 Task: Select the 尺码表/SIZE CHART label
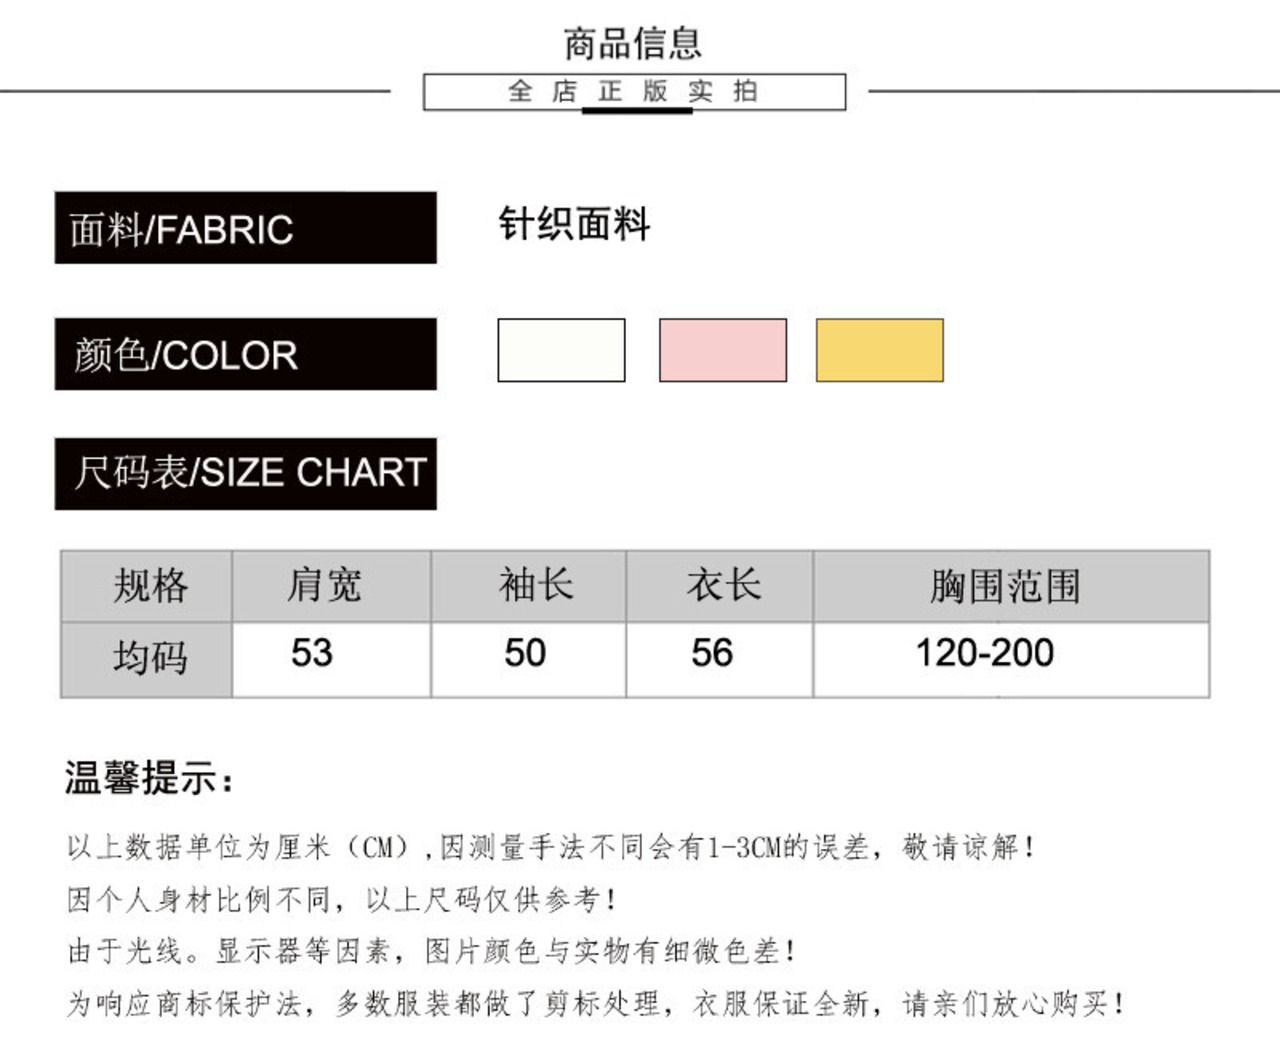[x=245, y=473]
